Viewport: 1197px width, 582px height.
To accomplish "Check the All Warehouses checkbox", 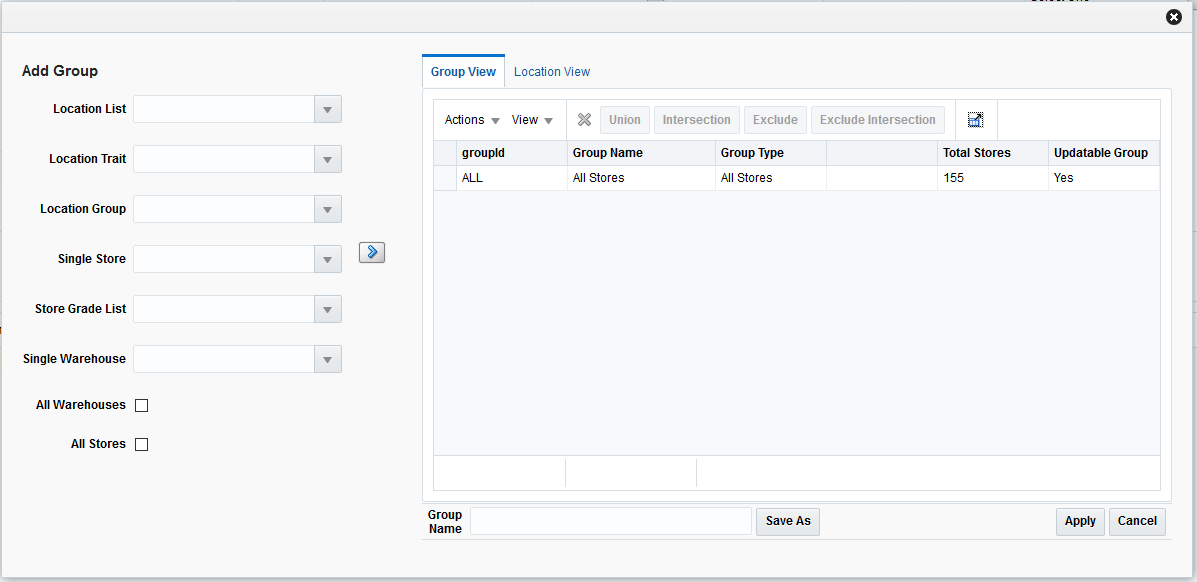I will tap(141, 406).
